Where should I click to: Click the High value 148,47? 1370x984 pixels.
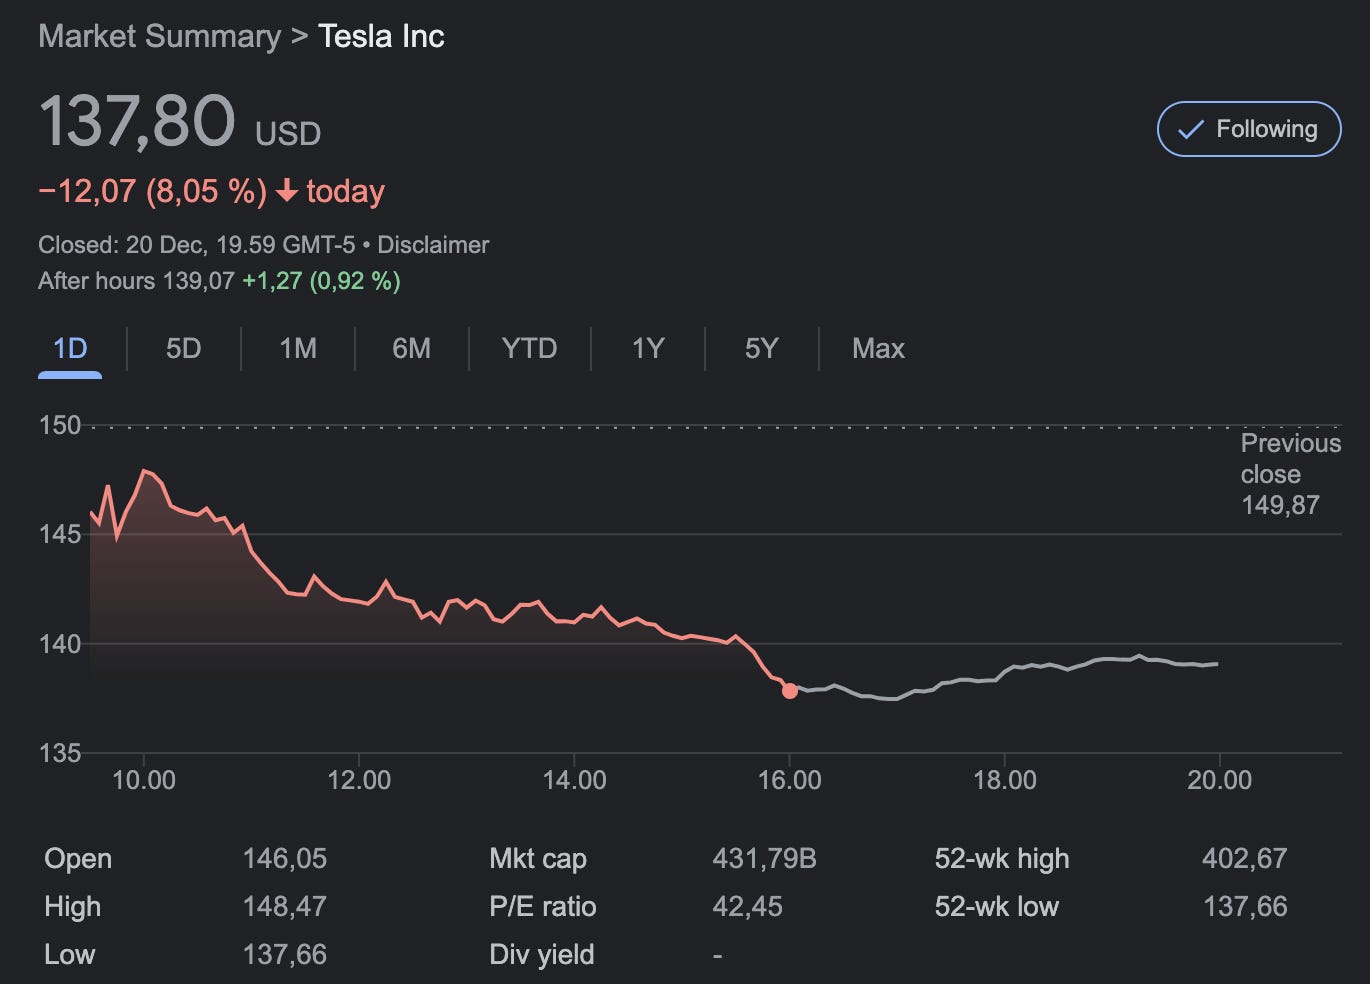(x=285, y=906)
